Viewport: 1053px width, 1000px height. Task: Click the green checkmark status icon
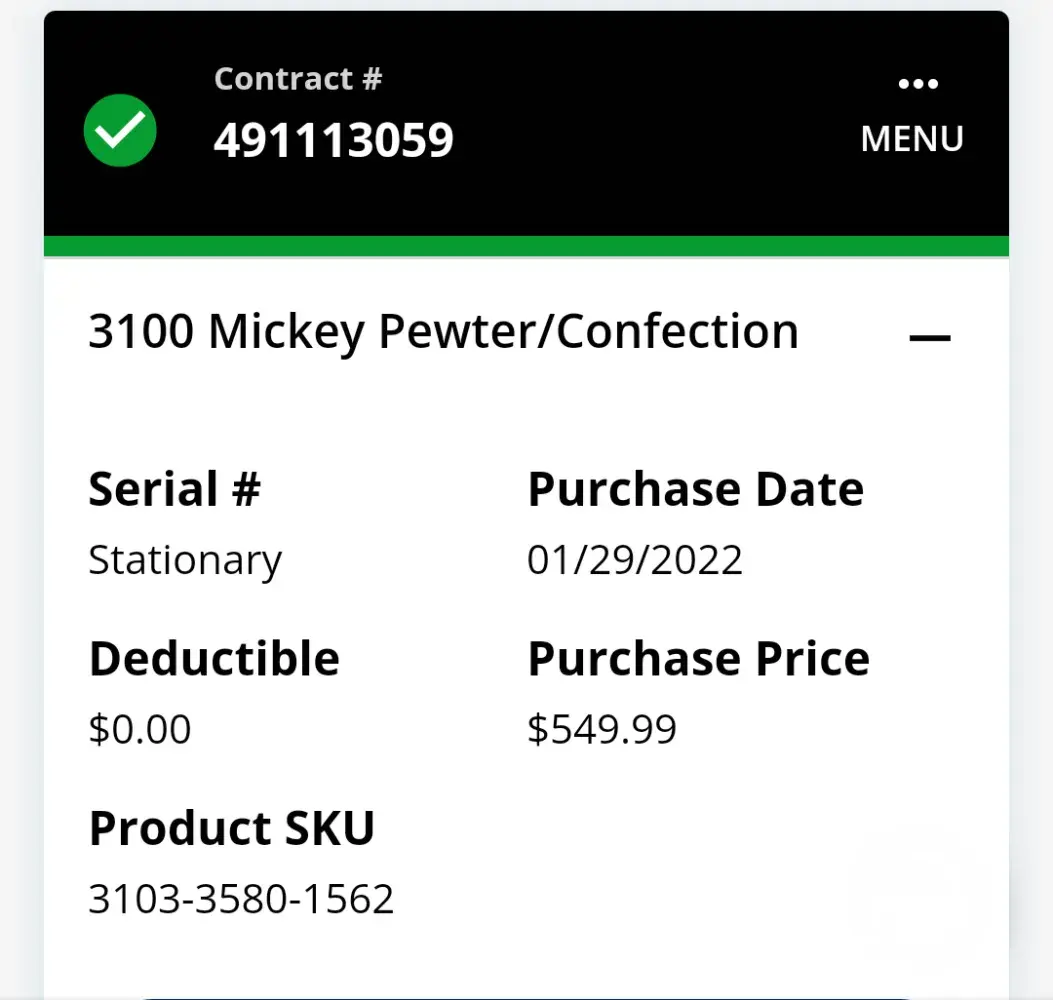[120, 130]
